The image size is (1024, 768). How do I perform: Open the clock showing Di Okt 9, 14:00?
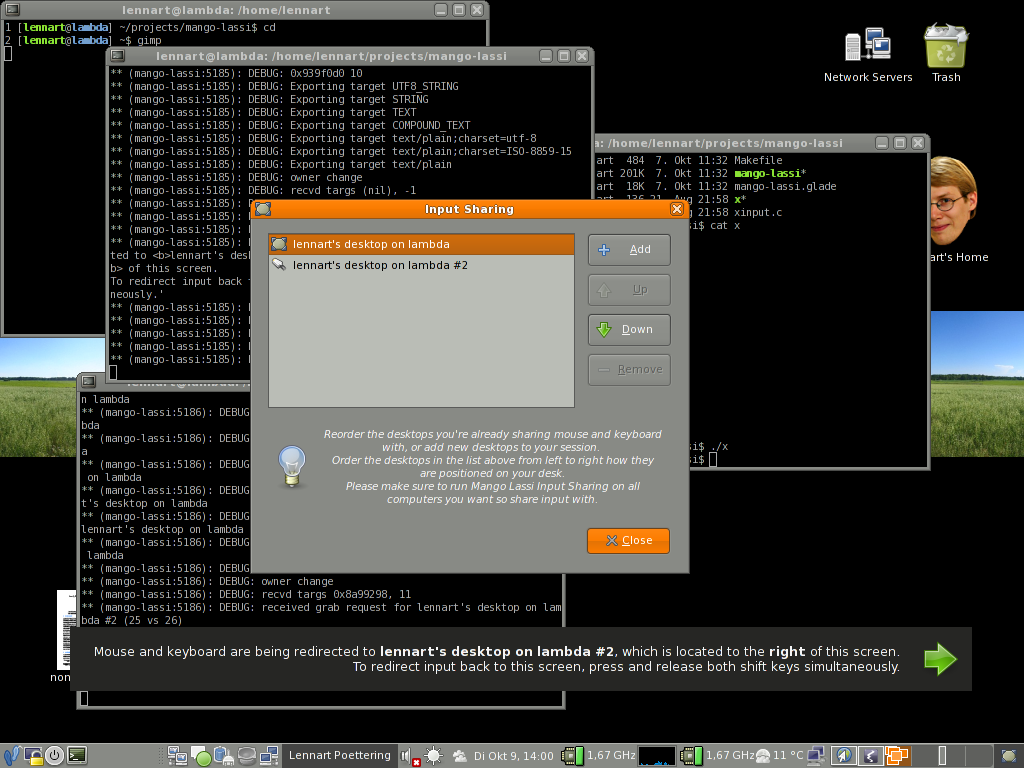pos(513,756)
